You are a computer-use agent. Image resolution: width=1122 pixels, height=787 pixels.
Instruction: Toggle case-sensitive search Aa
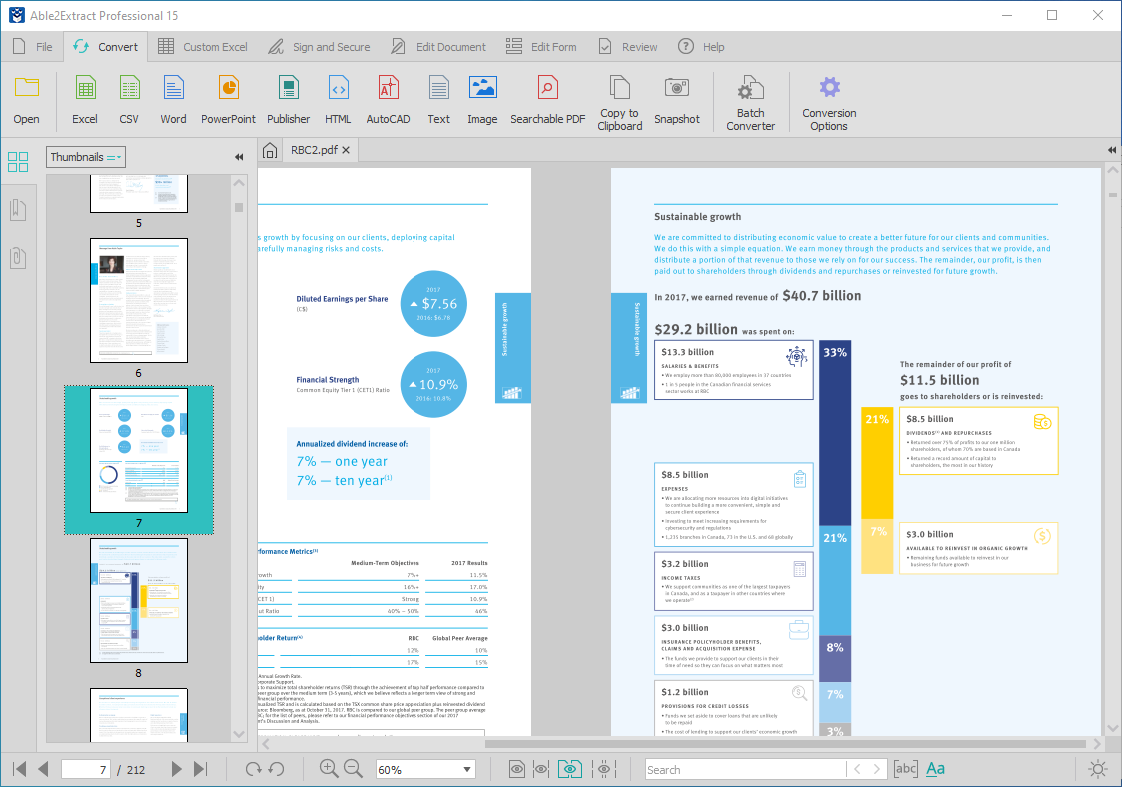[935, 769]
